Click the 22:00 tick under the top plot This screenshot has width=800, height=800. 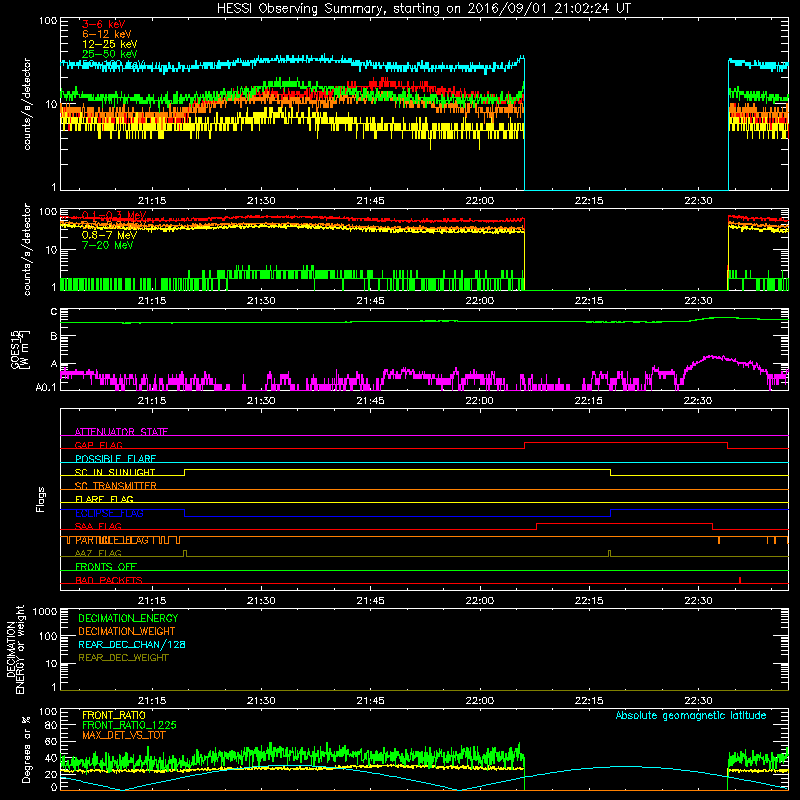coord(480,201)
